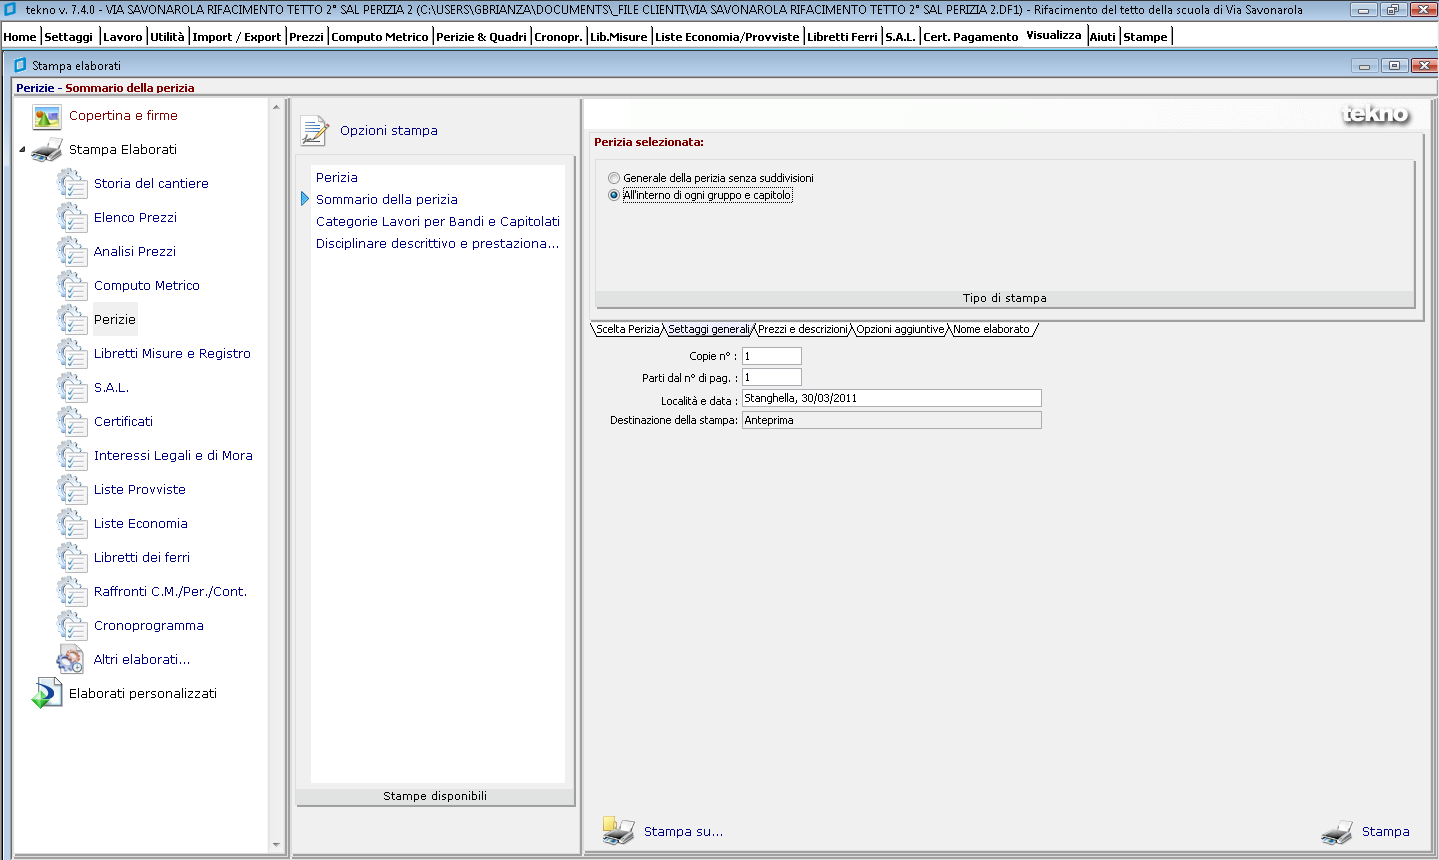Open the Libretti Ferri menu
The height and width of the screenshot is (860, 1439).
(x=842, y=37)
